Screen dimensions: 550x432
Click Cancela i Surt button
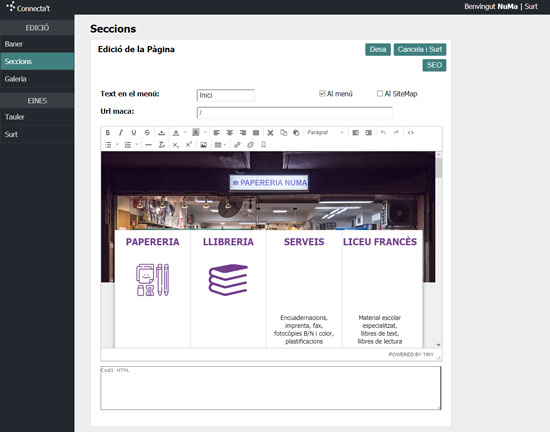click(x=420, y=49)
